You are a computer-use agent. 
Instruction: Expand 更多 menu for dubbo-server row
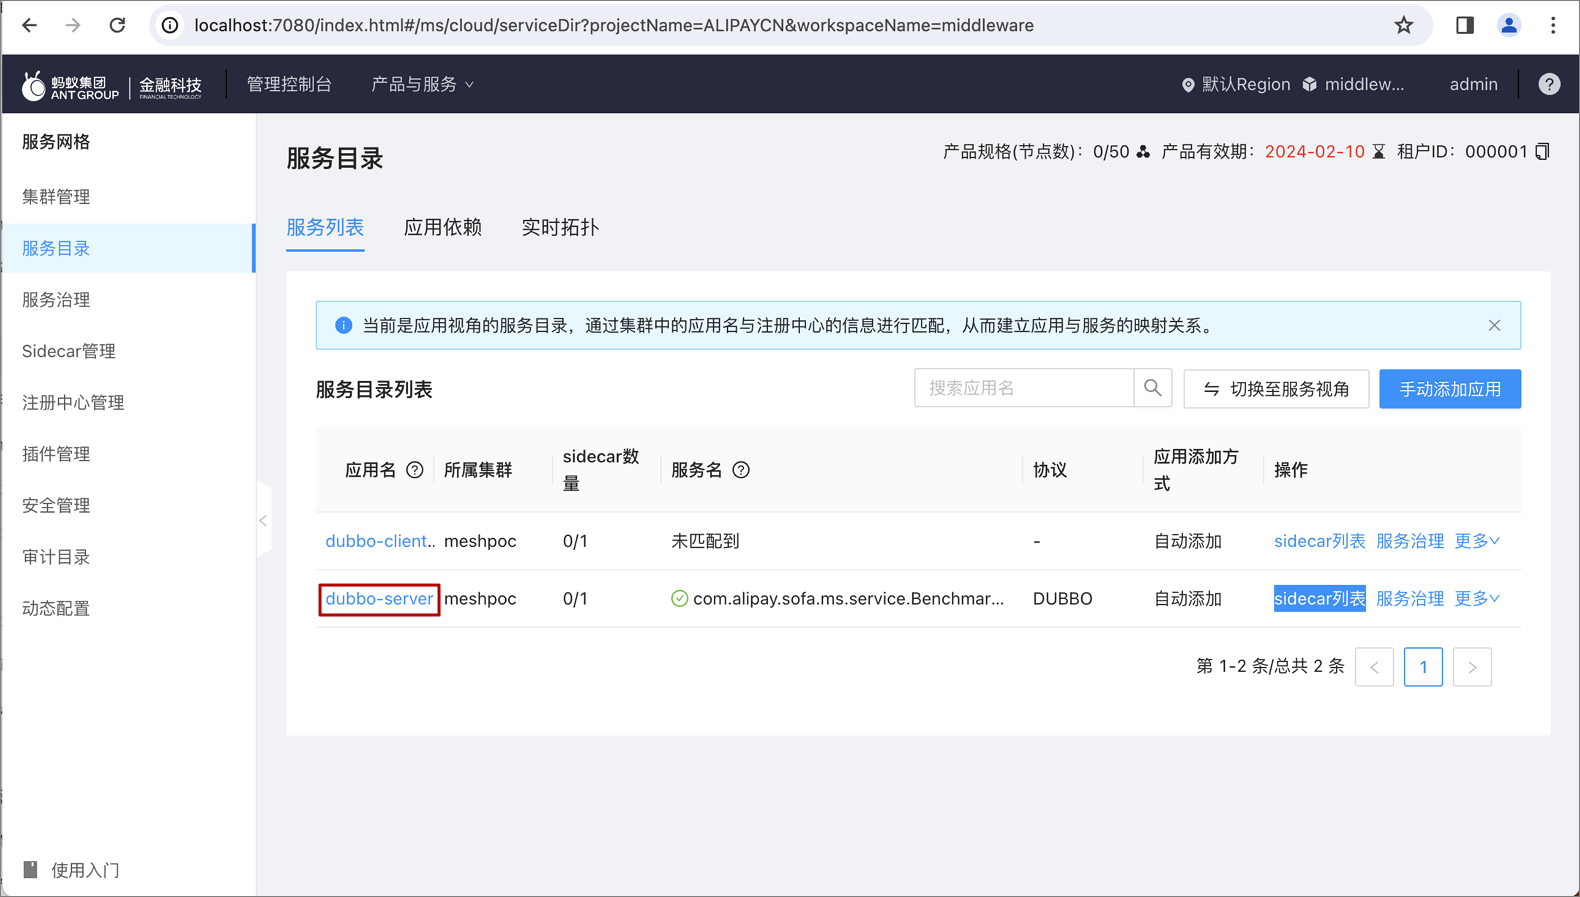[1477, 598]
